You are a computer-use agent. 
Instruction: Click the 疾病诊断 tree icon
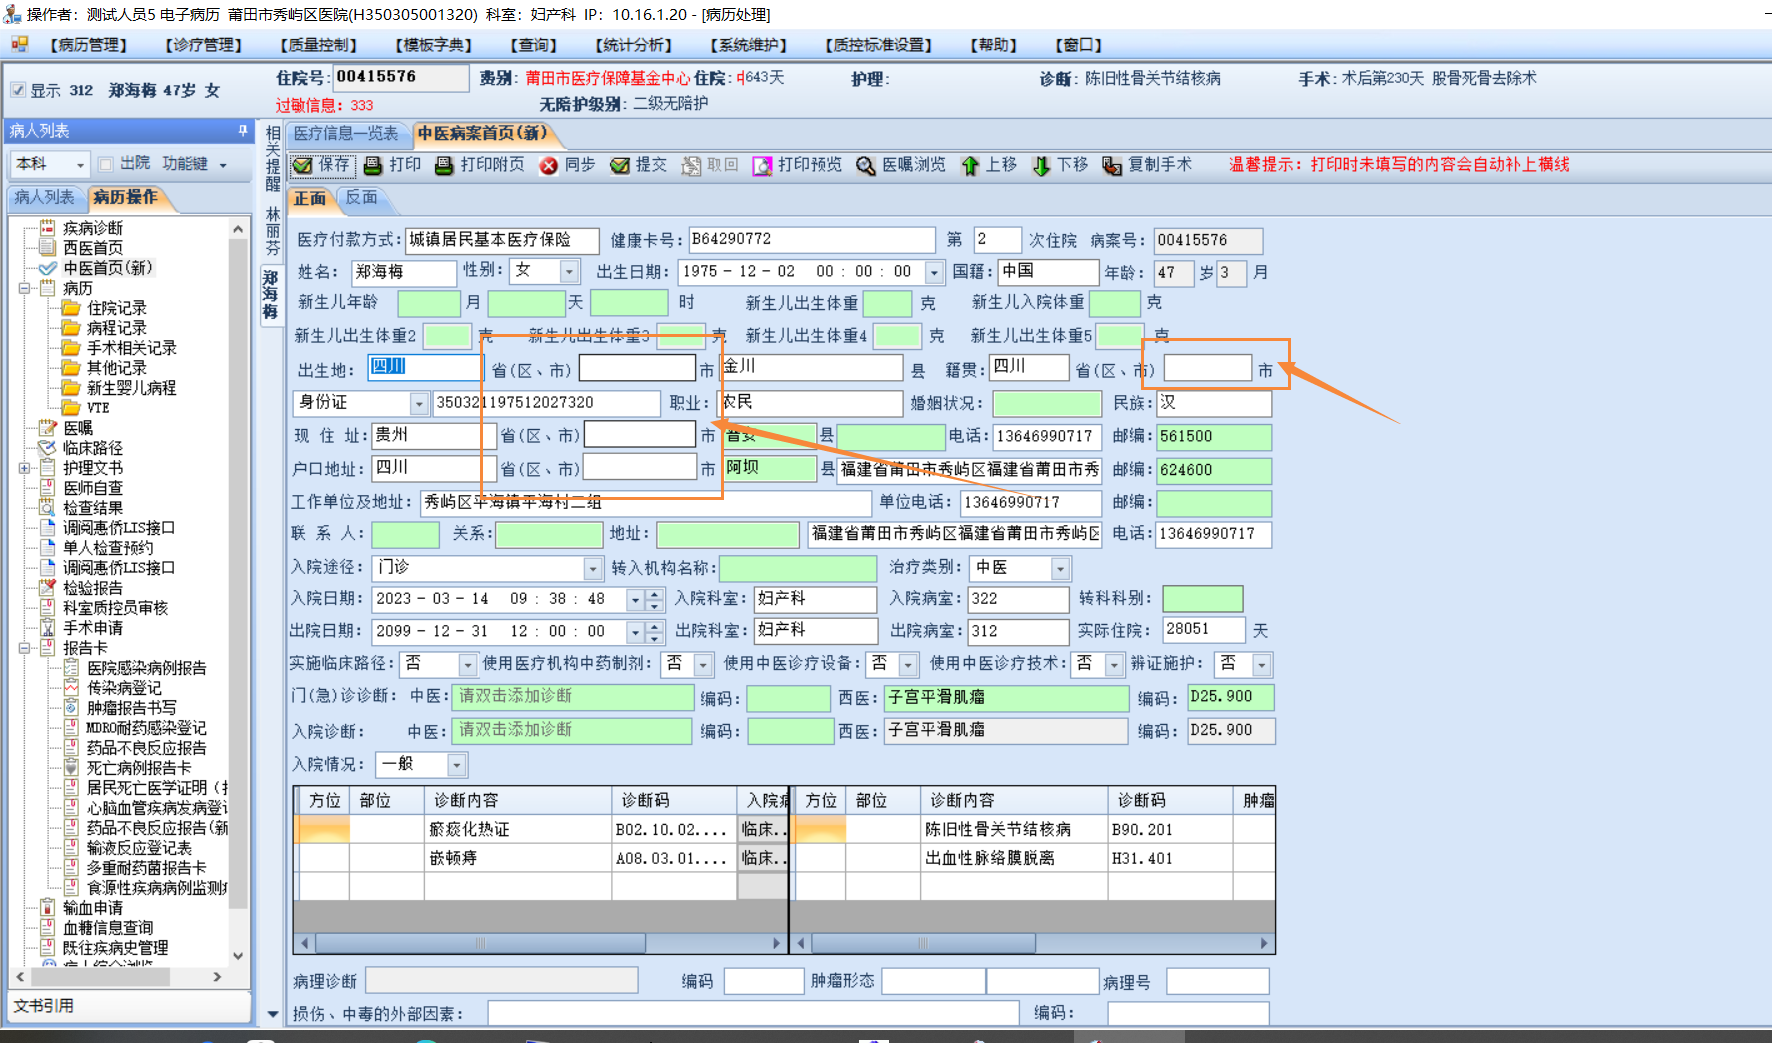point(47,228)
